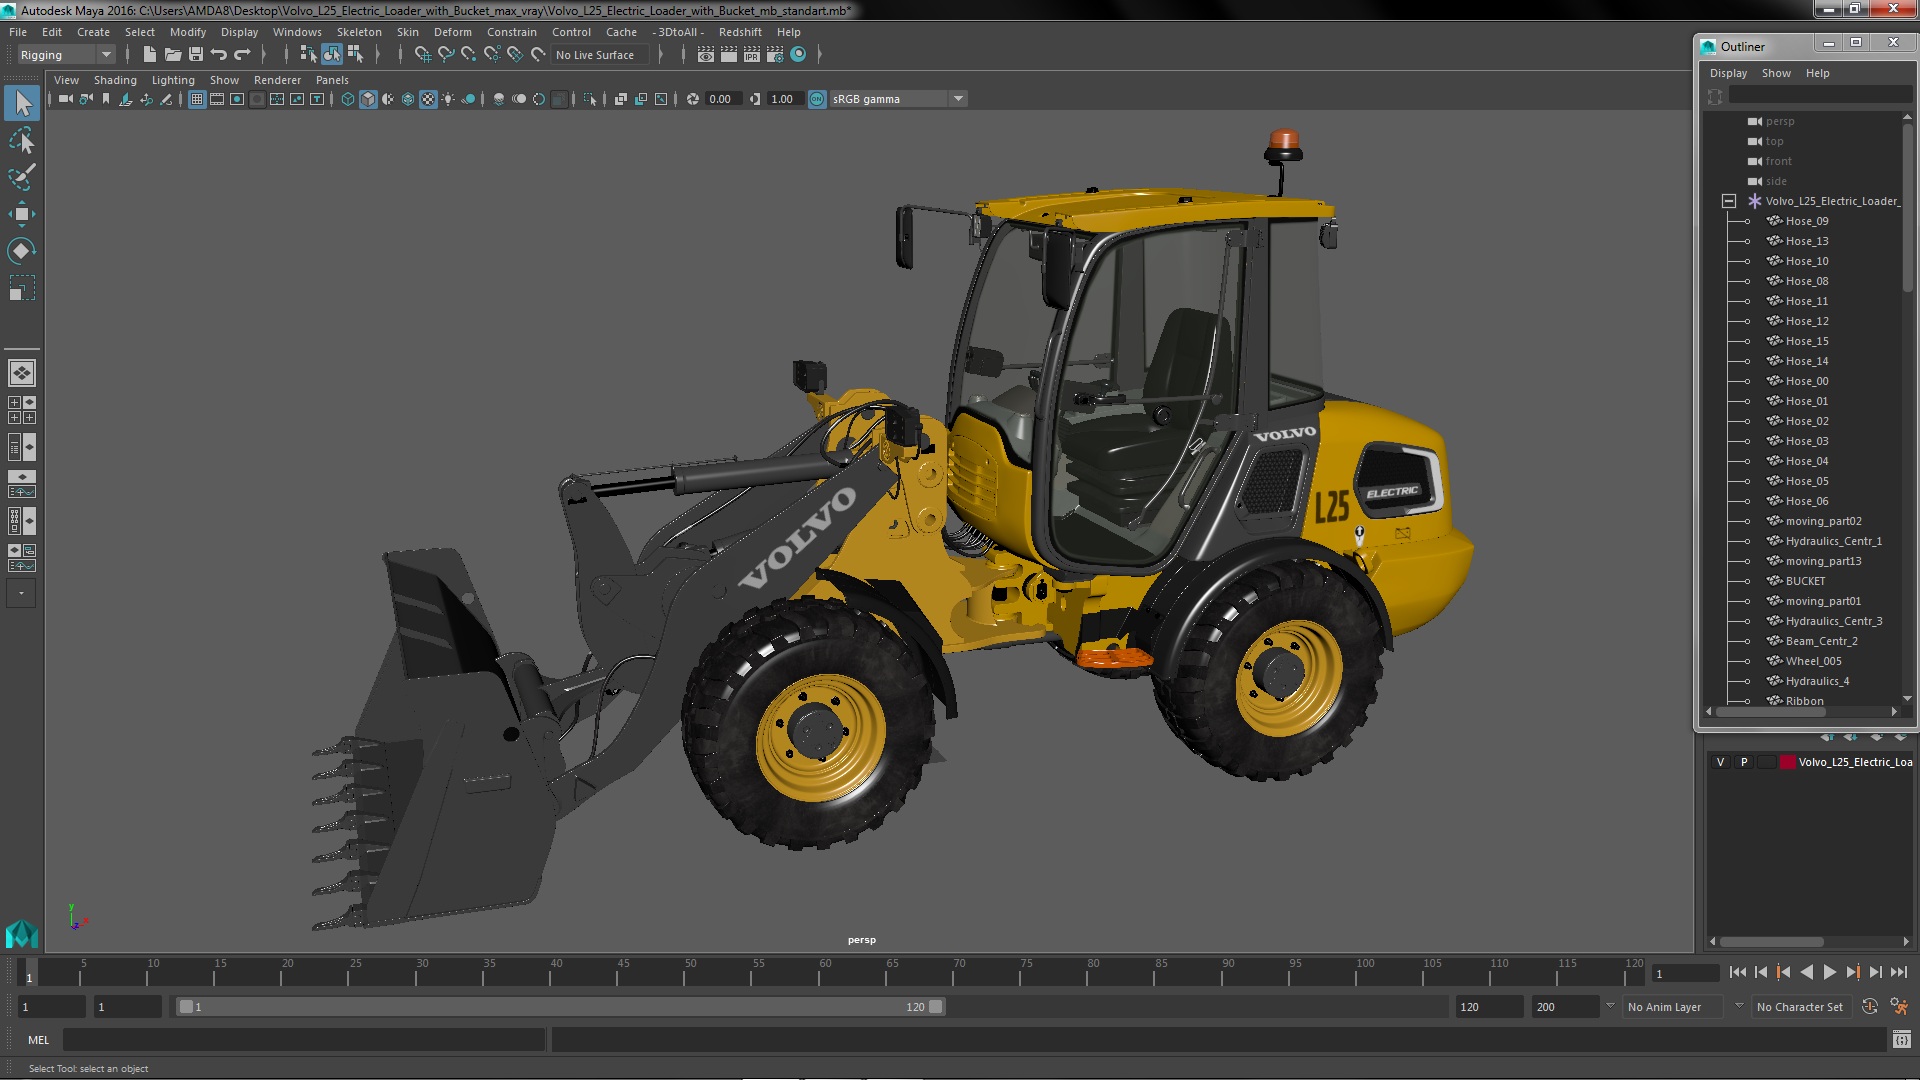
Task: Open animation preferences running-man icon
Action: click(1899, 1007)
